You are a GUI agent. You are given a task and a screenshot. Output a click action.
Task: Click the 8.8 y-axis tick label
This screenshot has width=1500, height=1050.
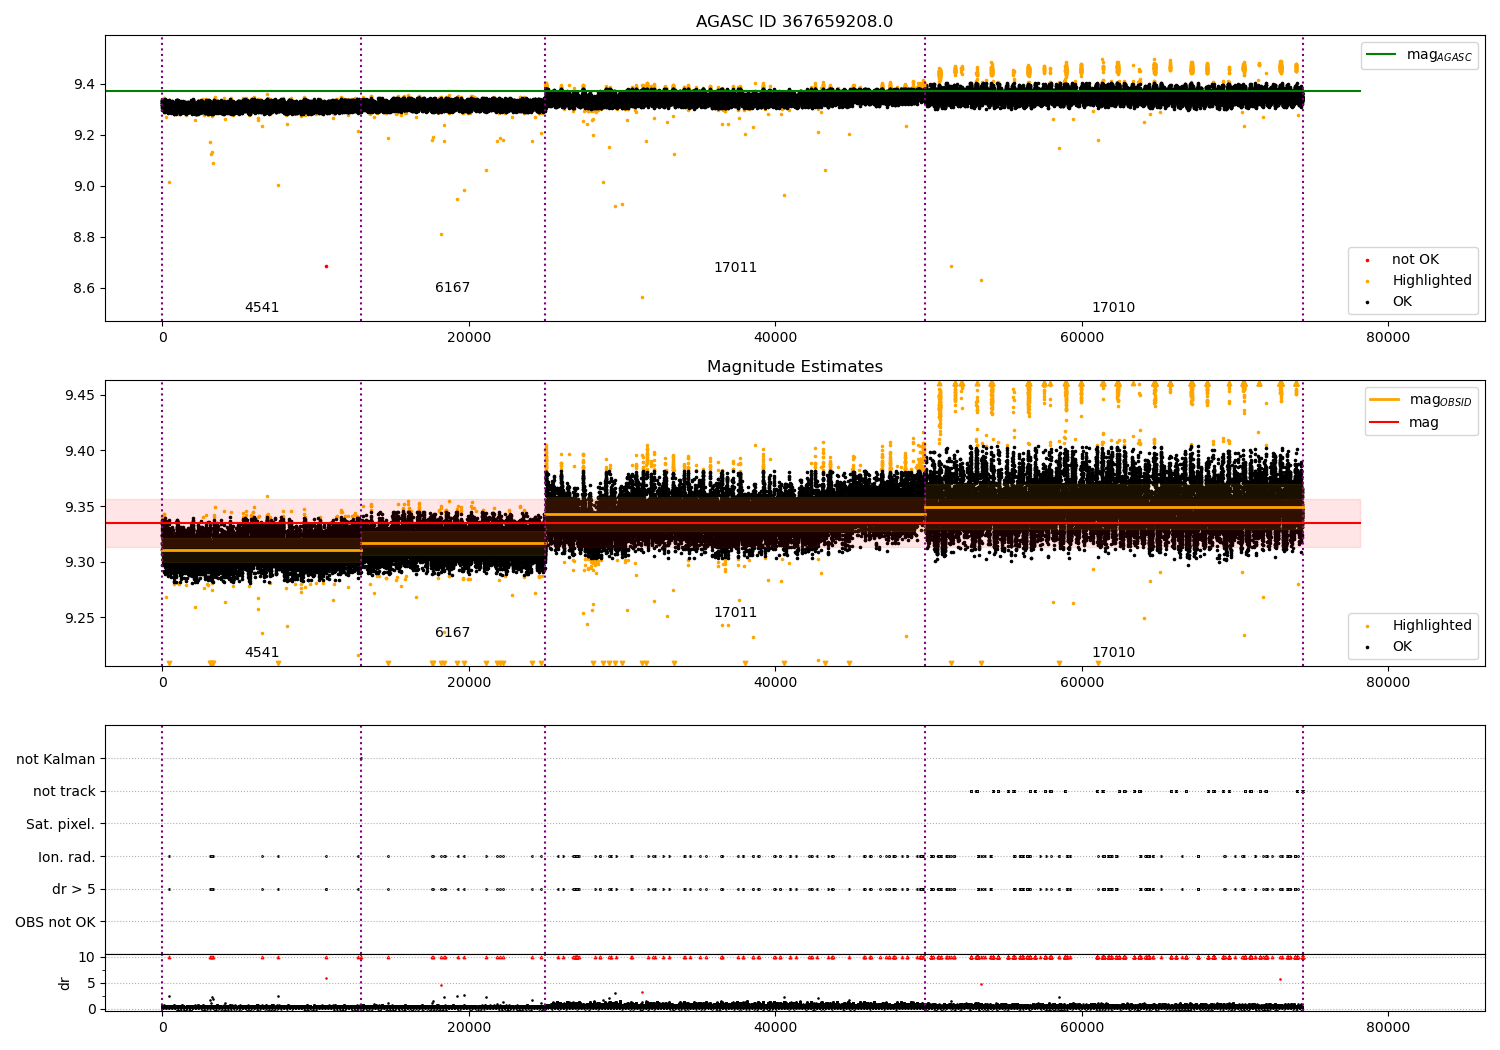[x=84, y=237]
